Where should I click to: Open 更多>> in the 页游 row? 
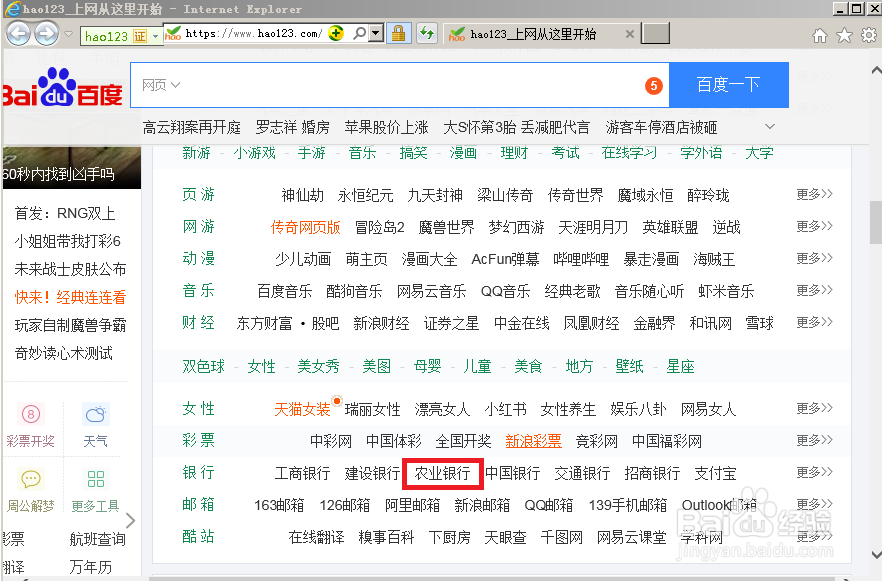[x=814, y=194]
